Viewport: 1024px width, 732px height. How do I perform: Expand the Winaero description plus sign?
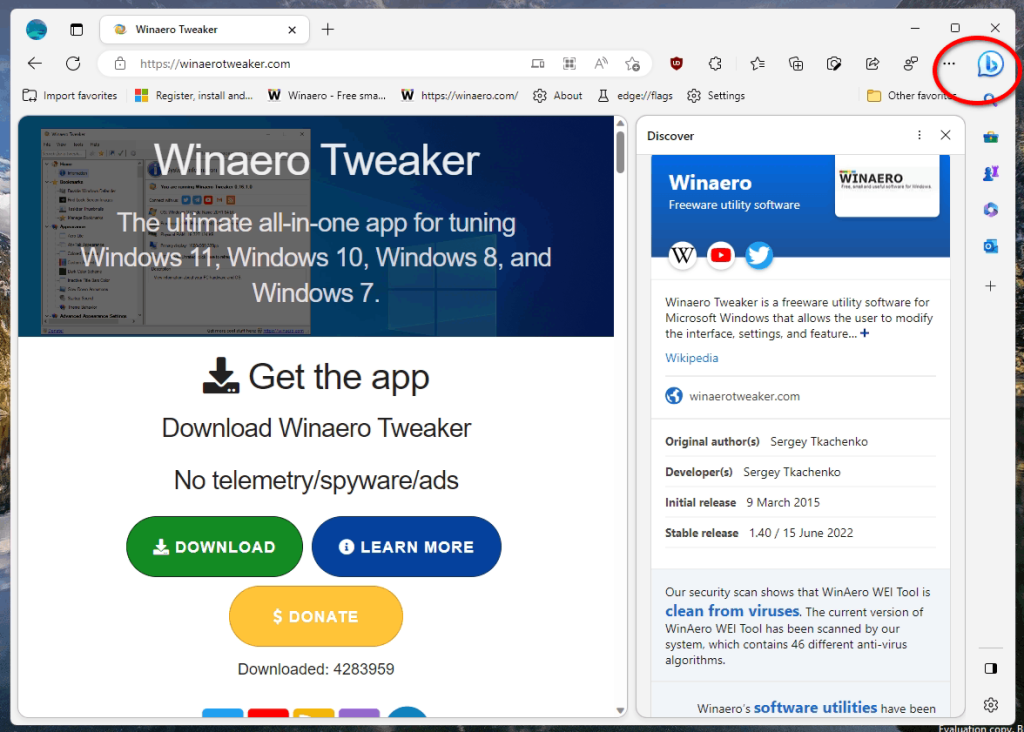tap(865, 333)
